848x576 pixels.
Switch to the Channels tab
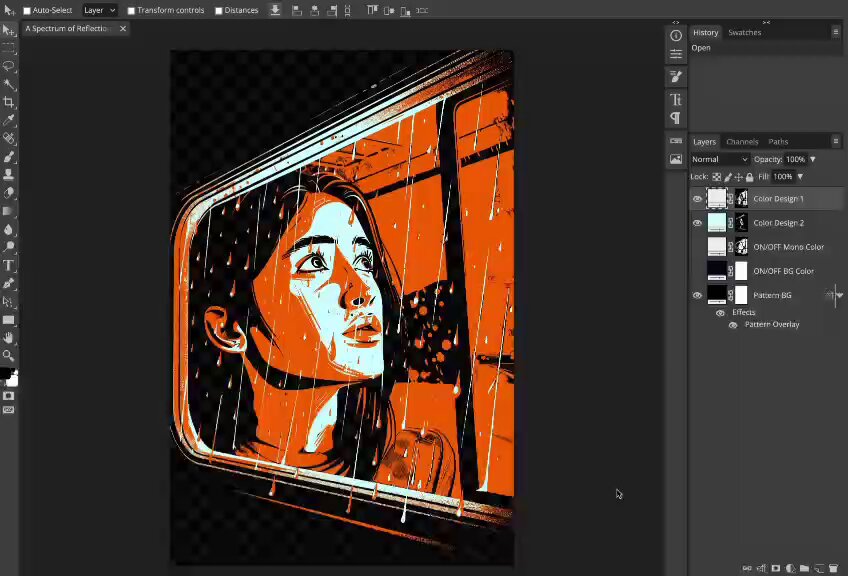pyautogui.click(x=742, y=142)
